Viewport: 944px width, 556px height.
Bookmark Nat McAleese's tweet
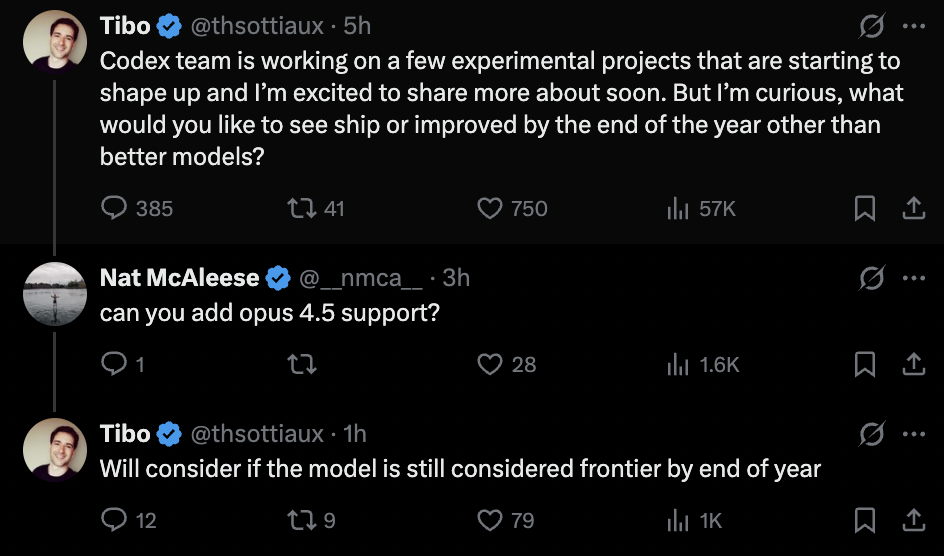pyautogui.click(x=865, y=364)
